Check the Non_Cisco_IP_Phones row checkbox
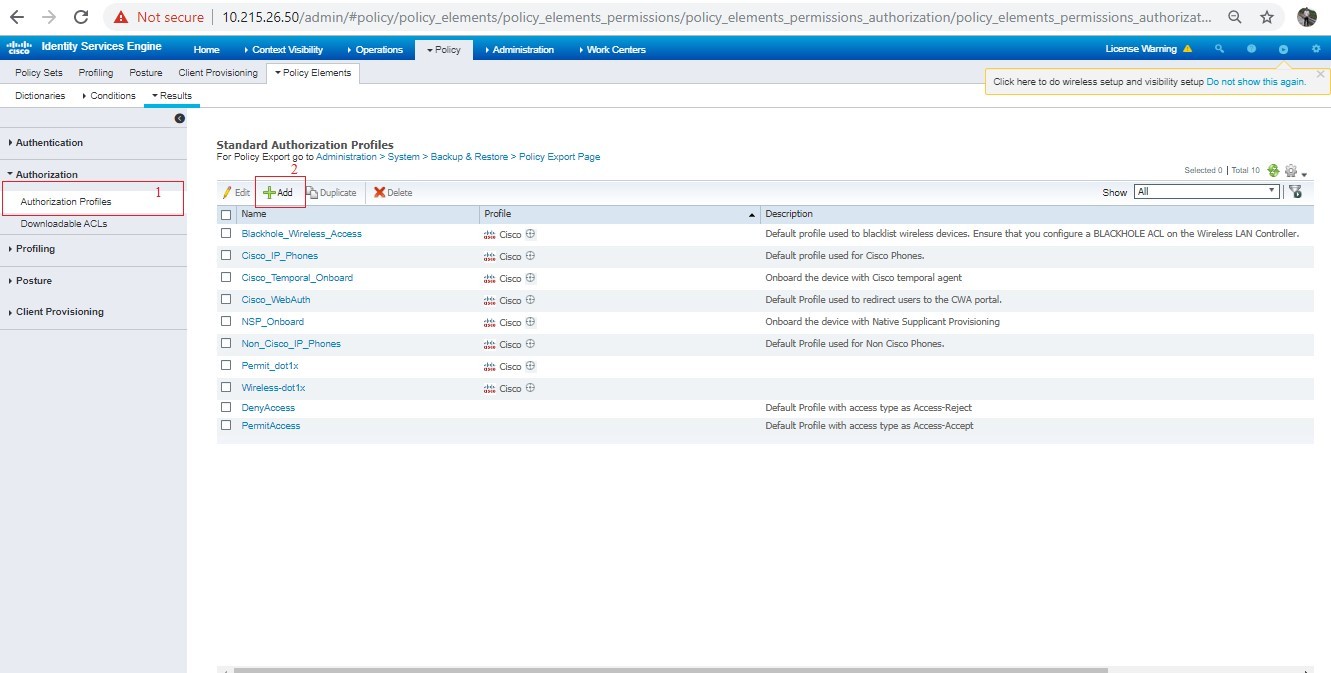1331x673 pixels. click(x=226, y=344)
